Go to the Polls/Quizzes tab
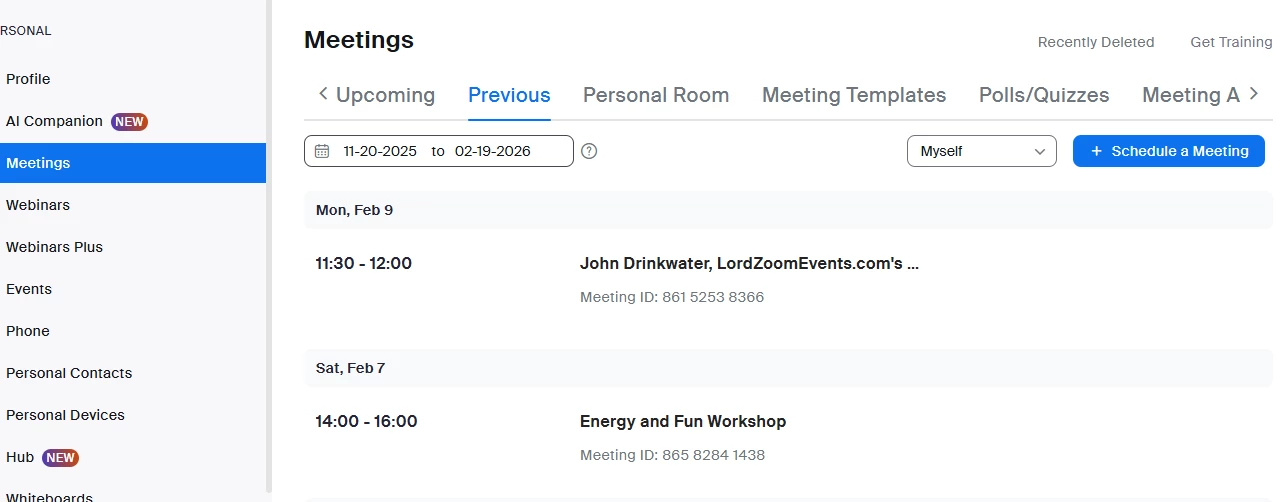Image resolution: width=1285 pixels, height=502 pixels. click(x=1043, y=95)
